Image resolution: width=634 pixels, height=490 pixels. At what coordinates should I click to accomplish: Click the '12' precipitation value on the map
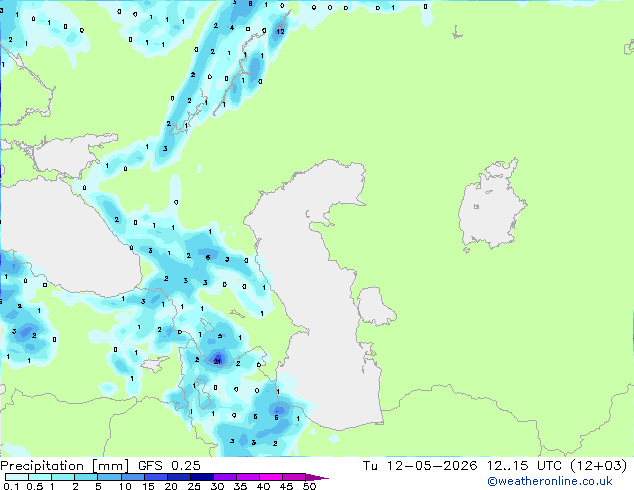(280, 31)
